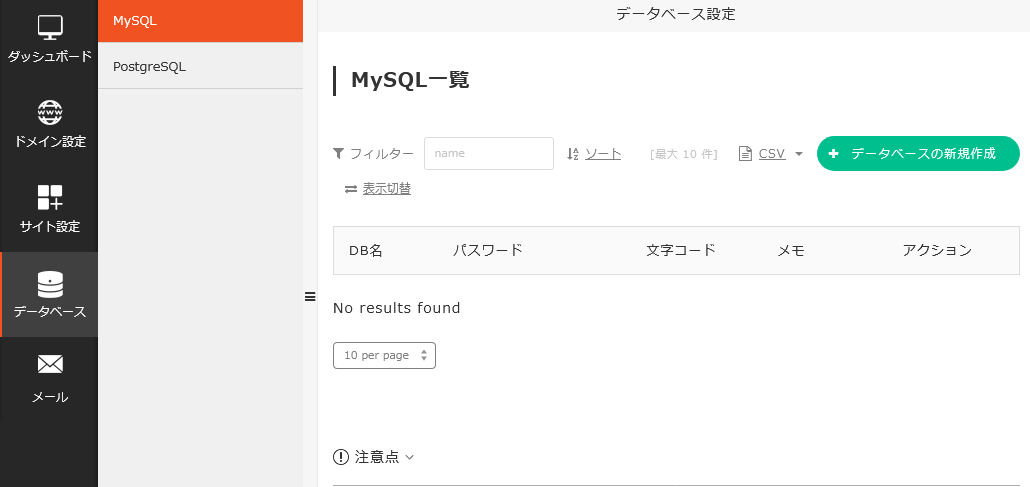Click the ドメイン設定 menu label
This screenshot has height=487, width=1030.
[x=50, y=141]
